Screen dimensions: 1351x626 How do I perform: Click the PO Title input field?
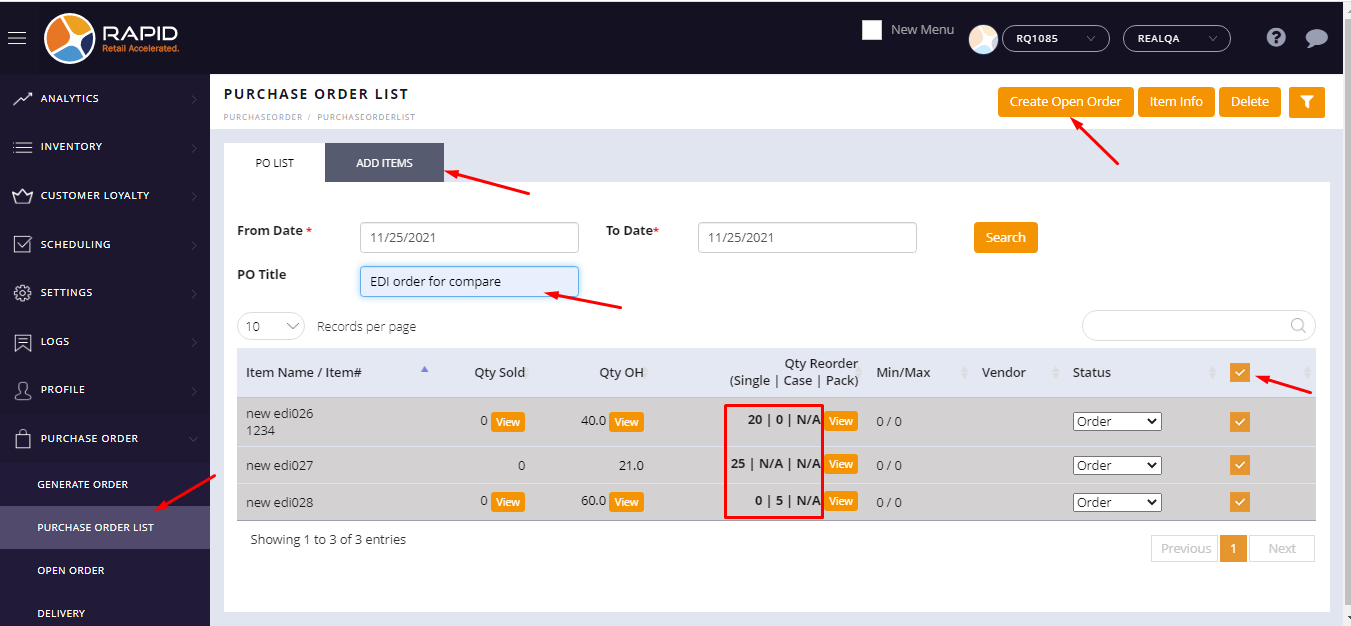click(x=468, y=282)
